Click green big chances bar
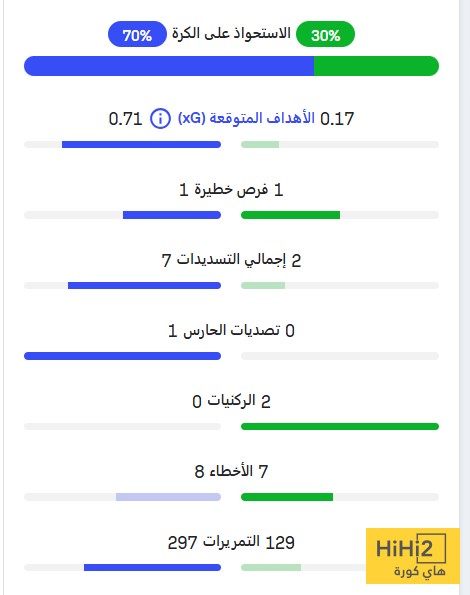Viewport: 470px width, 595px height. pos(291,215)
